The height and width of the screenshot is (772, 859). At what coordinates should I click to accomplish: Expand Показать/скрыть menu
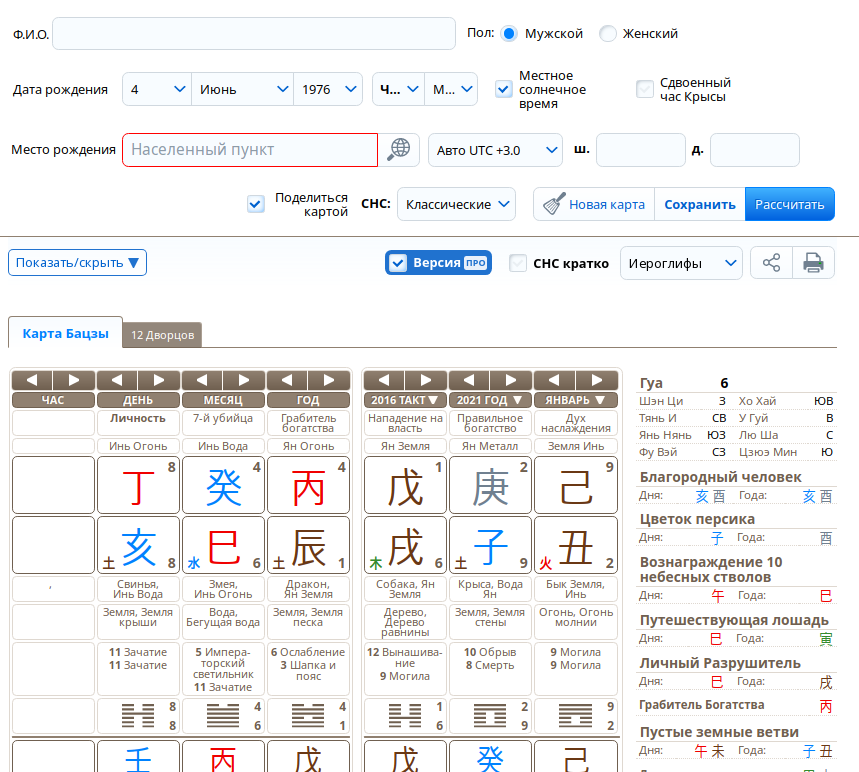77,262
